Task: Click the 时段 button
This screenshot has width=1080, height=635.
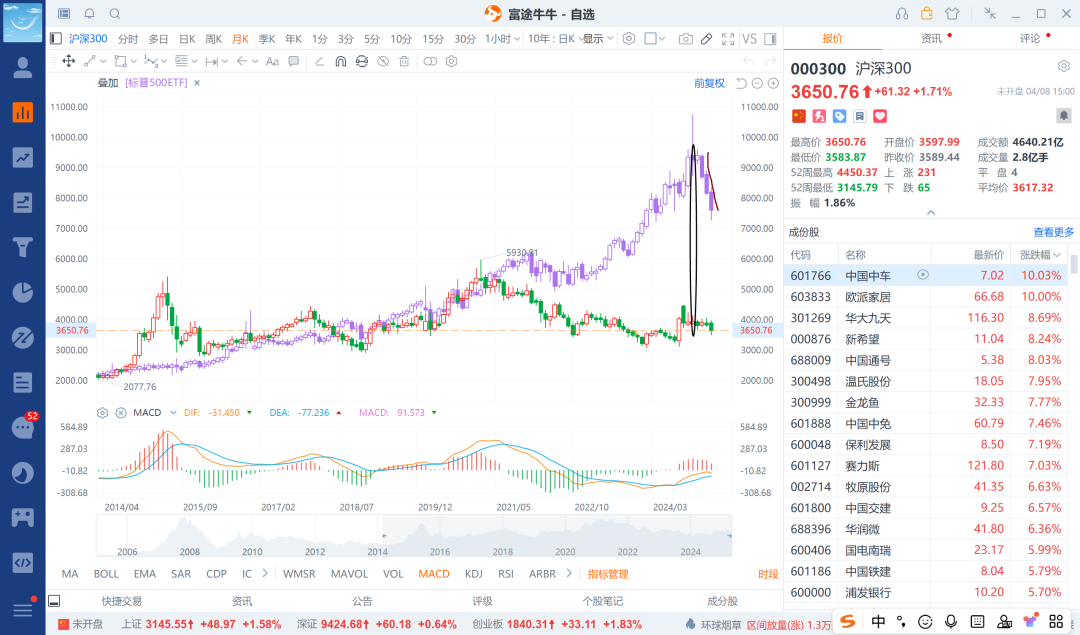Action: click(x=768, y=574)
